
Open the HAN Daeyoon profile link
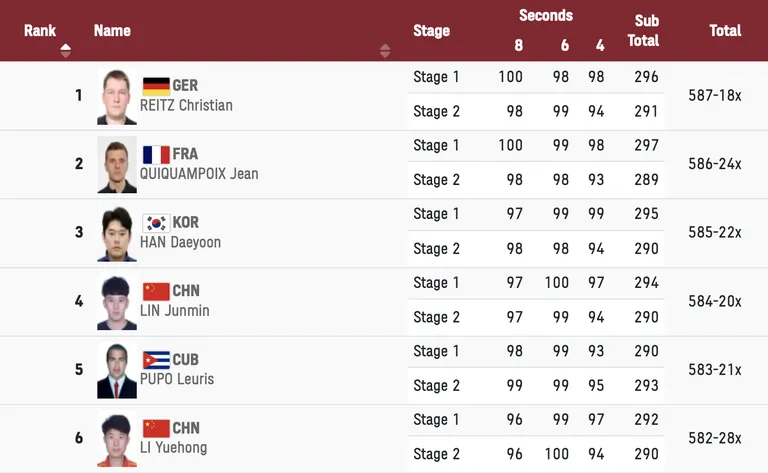click(180, 242)
